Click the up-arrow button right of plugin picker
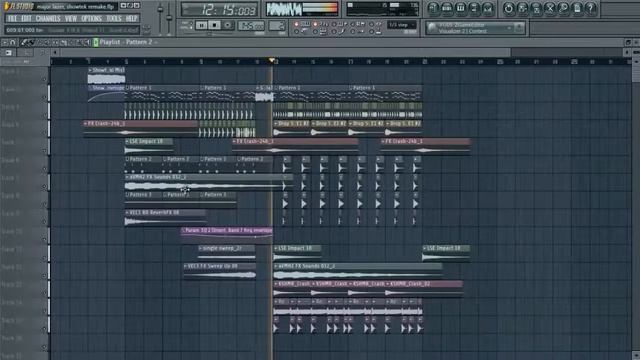The height and width of the screenshot is (360, 640). [519, 28]
